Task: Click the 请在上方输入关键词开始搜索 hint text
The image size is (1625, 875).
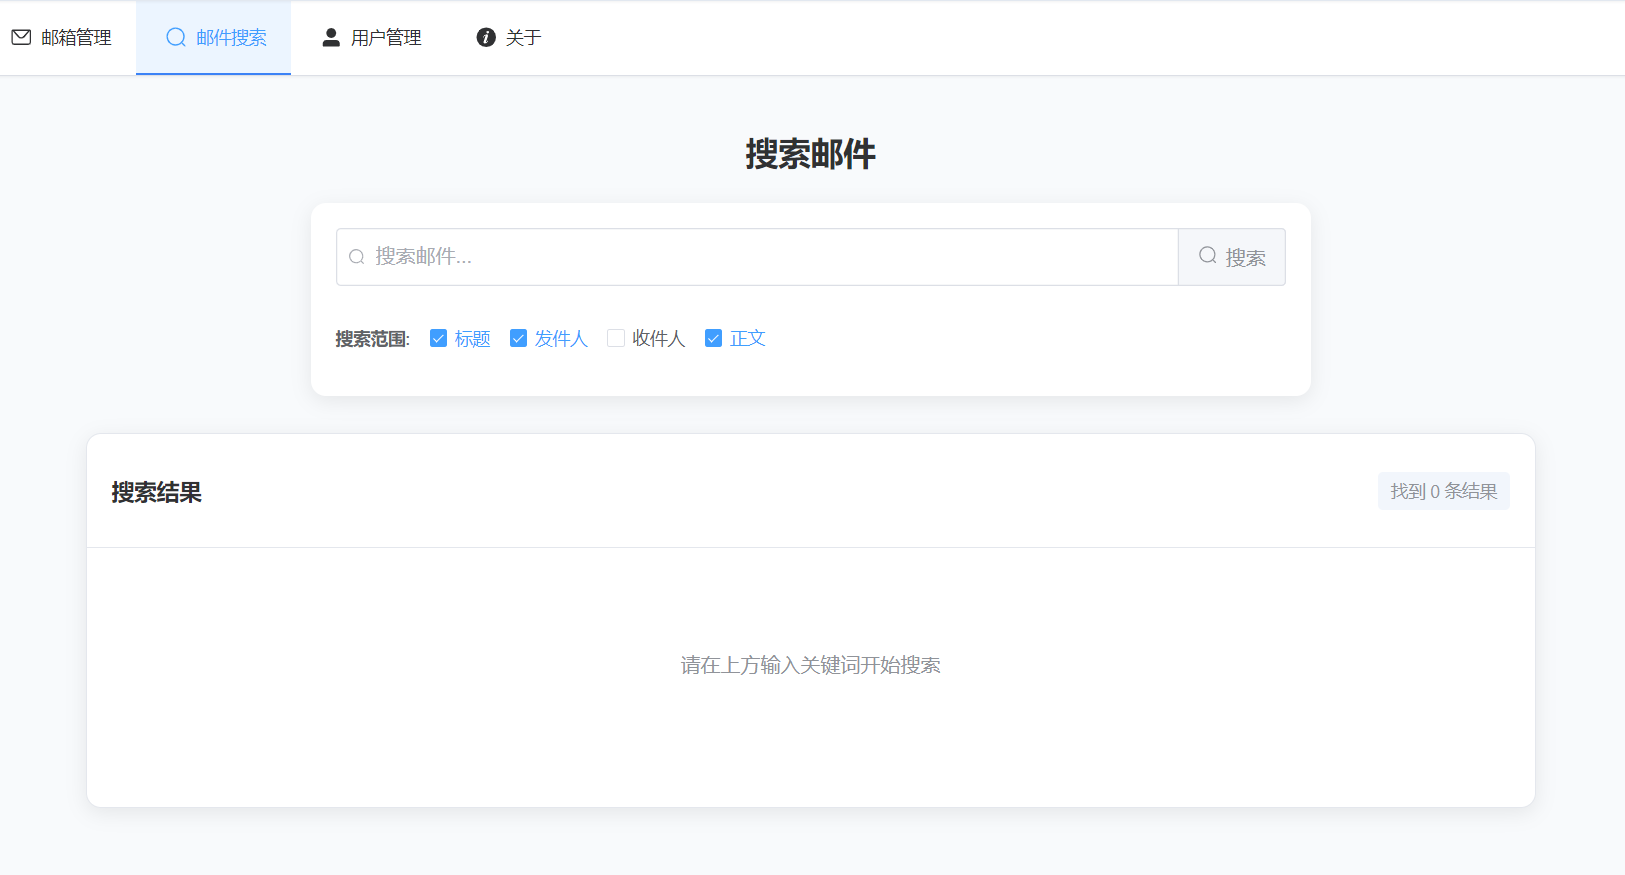Action: point(811,665)
